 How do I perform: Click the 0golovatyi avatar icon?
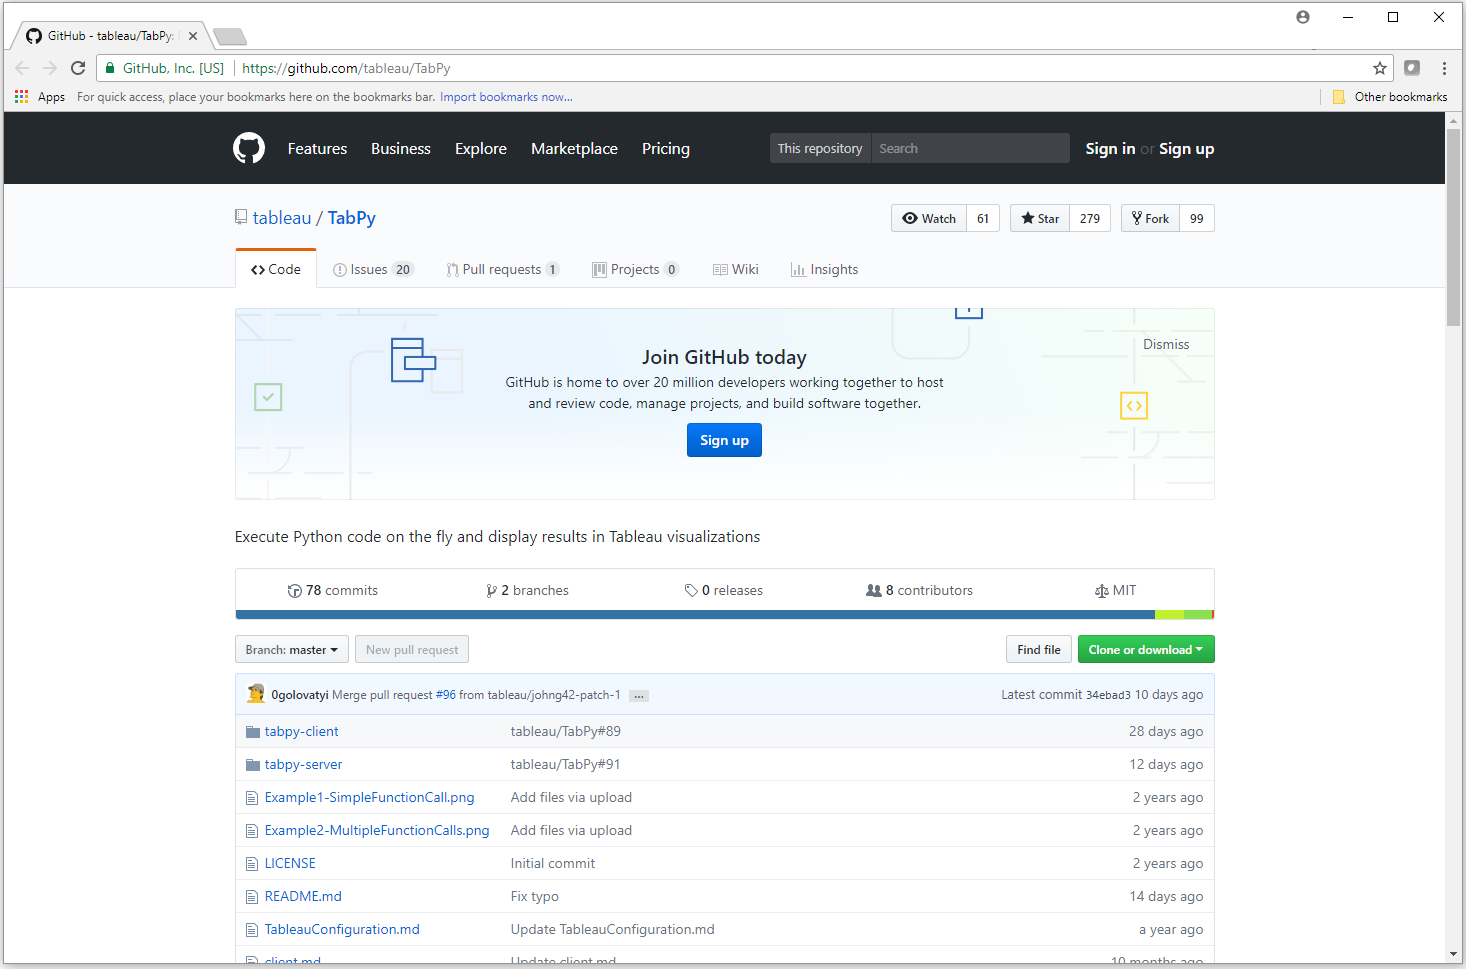(x=256, y=694)
